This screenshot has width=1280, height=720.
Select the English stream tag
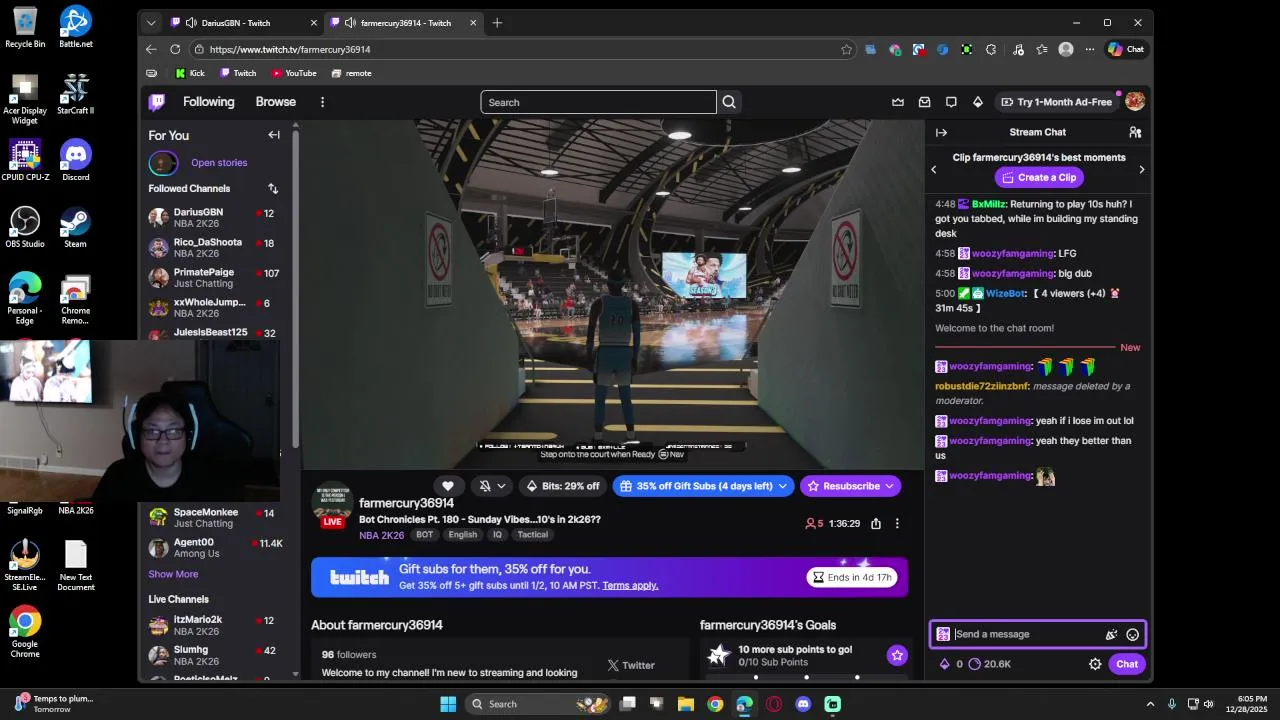pyautogui.click(x=462, y=535)
